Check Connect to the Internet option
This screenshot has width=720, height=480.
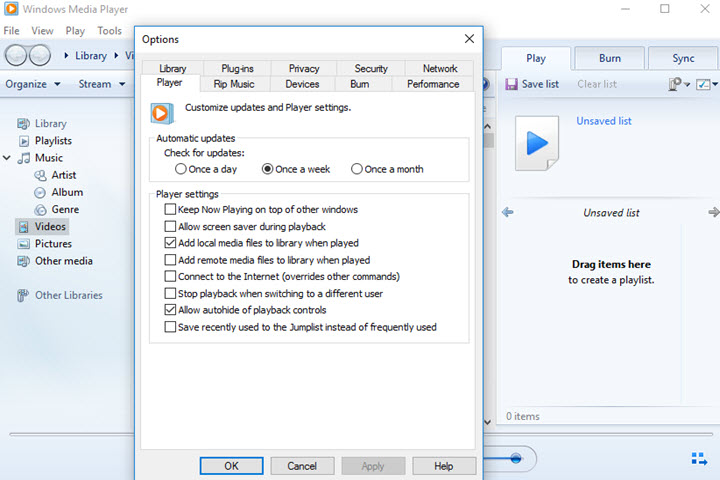tap(170, 277)
